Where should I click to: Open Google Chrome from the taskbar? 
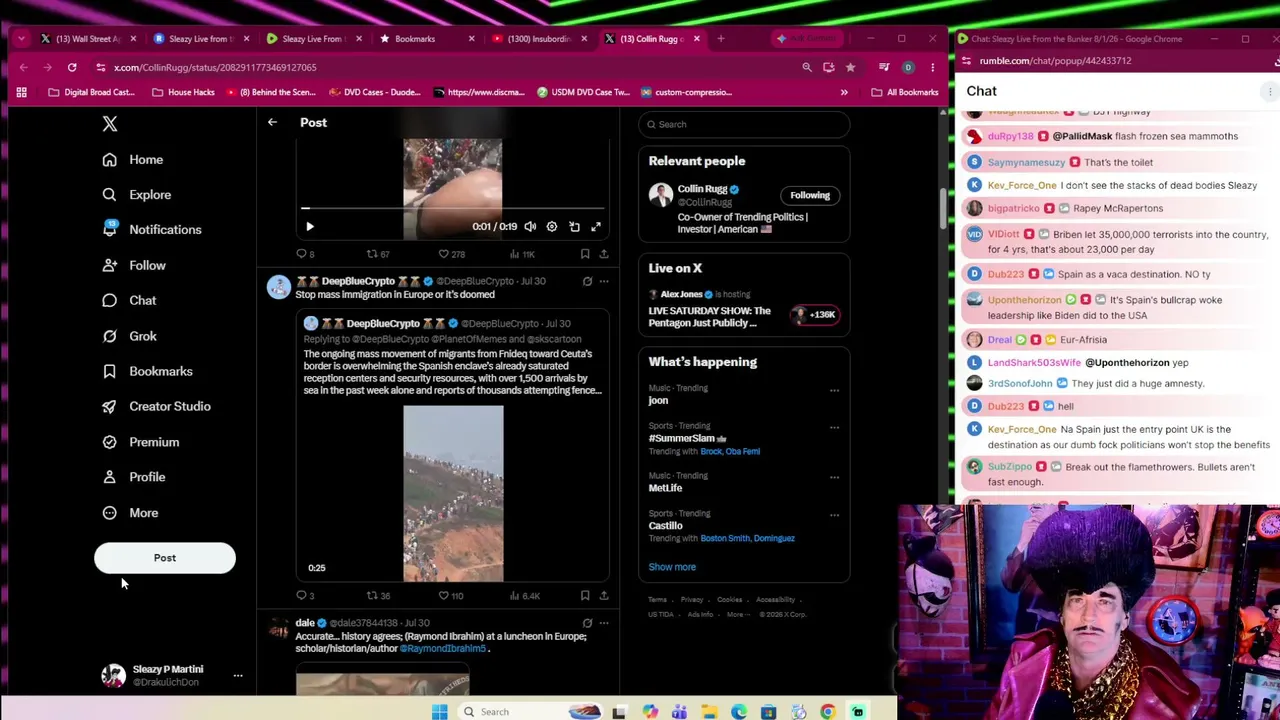point(828,712)
